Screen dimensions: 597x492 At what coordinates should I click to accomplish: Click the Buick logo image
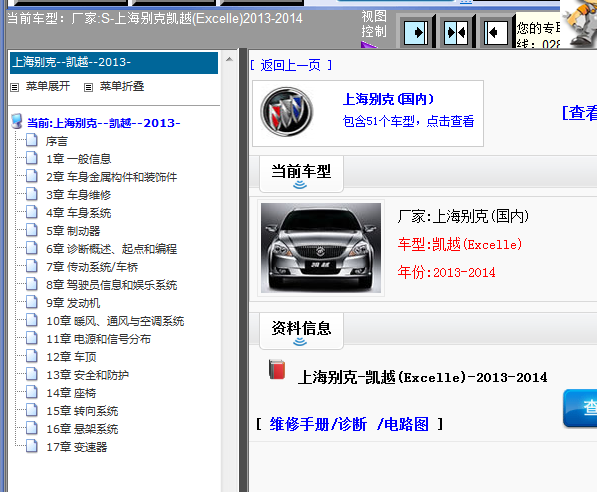[287, 112]
